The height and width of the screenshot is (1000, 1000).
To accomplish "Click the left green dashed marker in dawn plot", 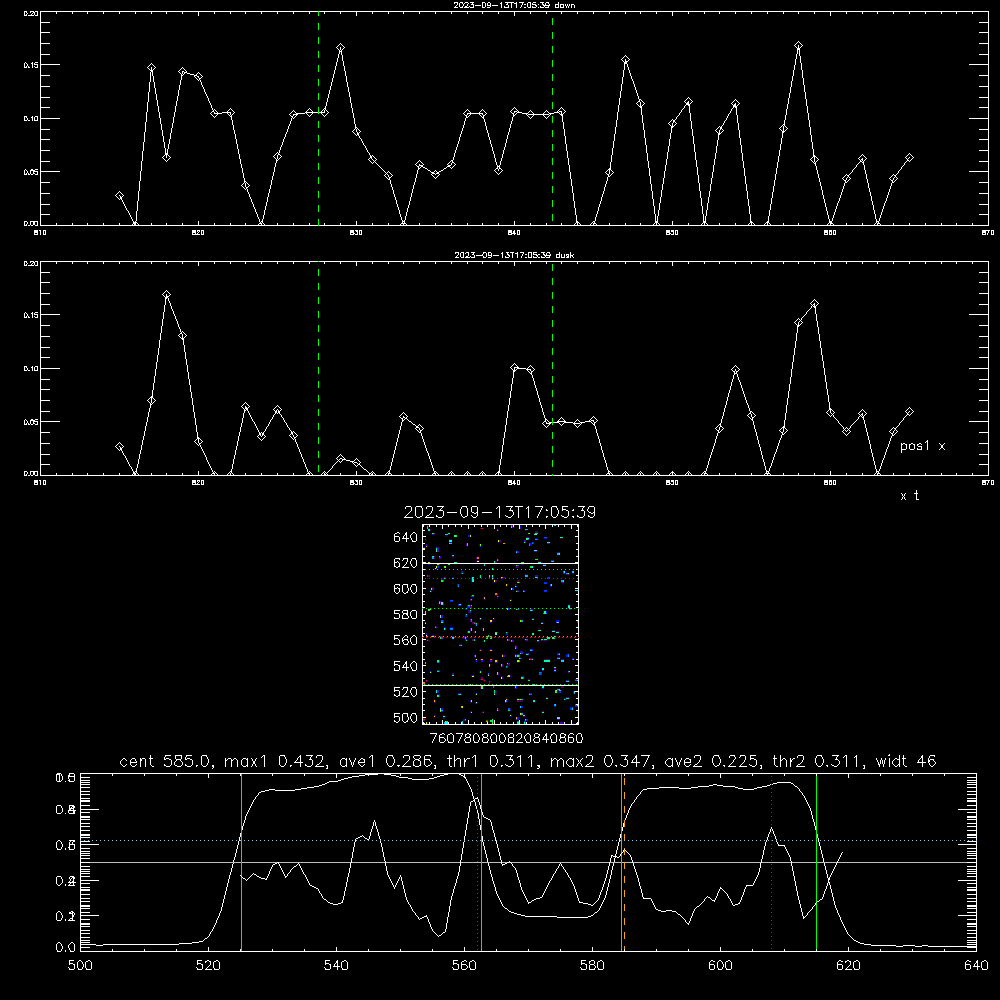I will tap(318, 118).
